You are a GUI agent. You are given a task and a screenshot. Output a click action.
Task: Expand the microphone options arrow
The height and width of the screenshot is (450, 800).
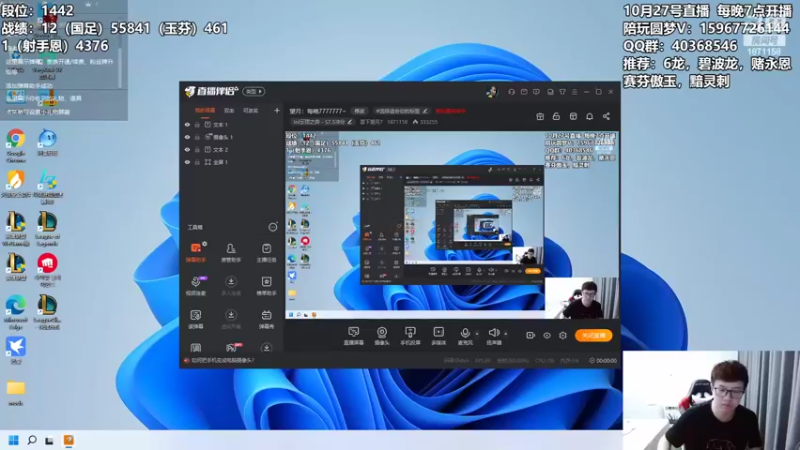pyautogui.click(x=477, y=334)
